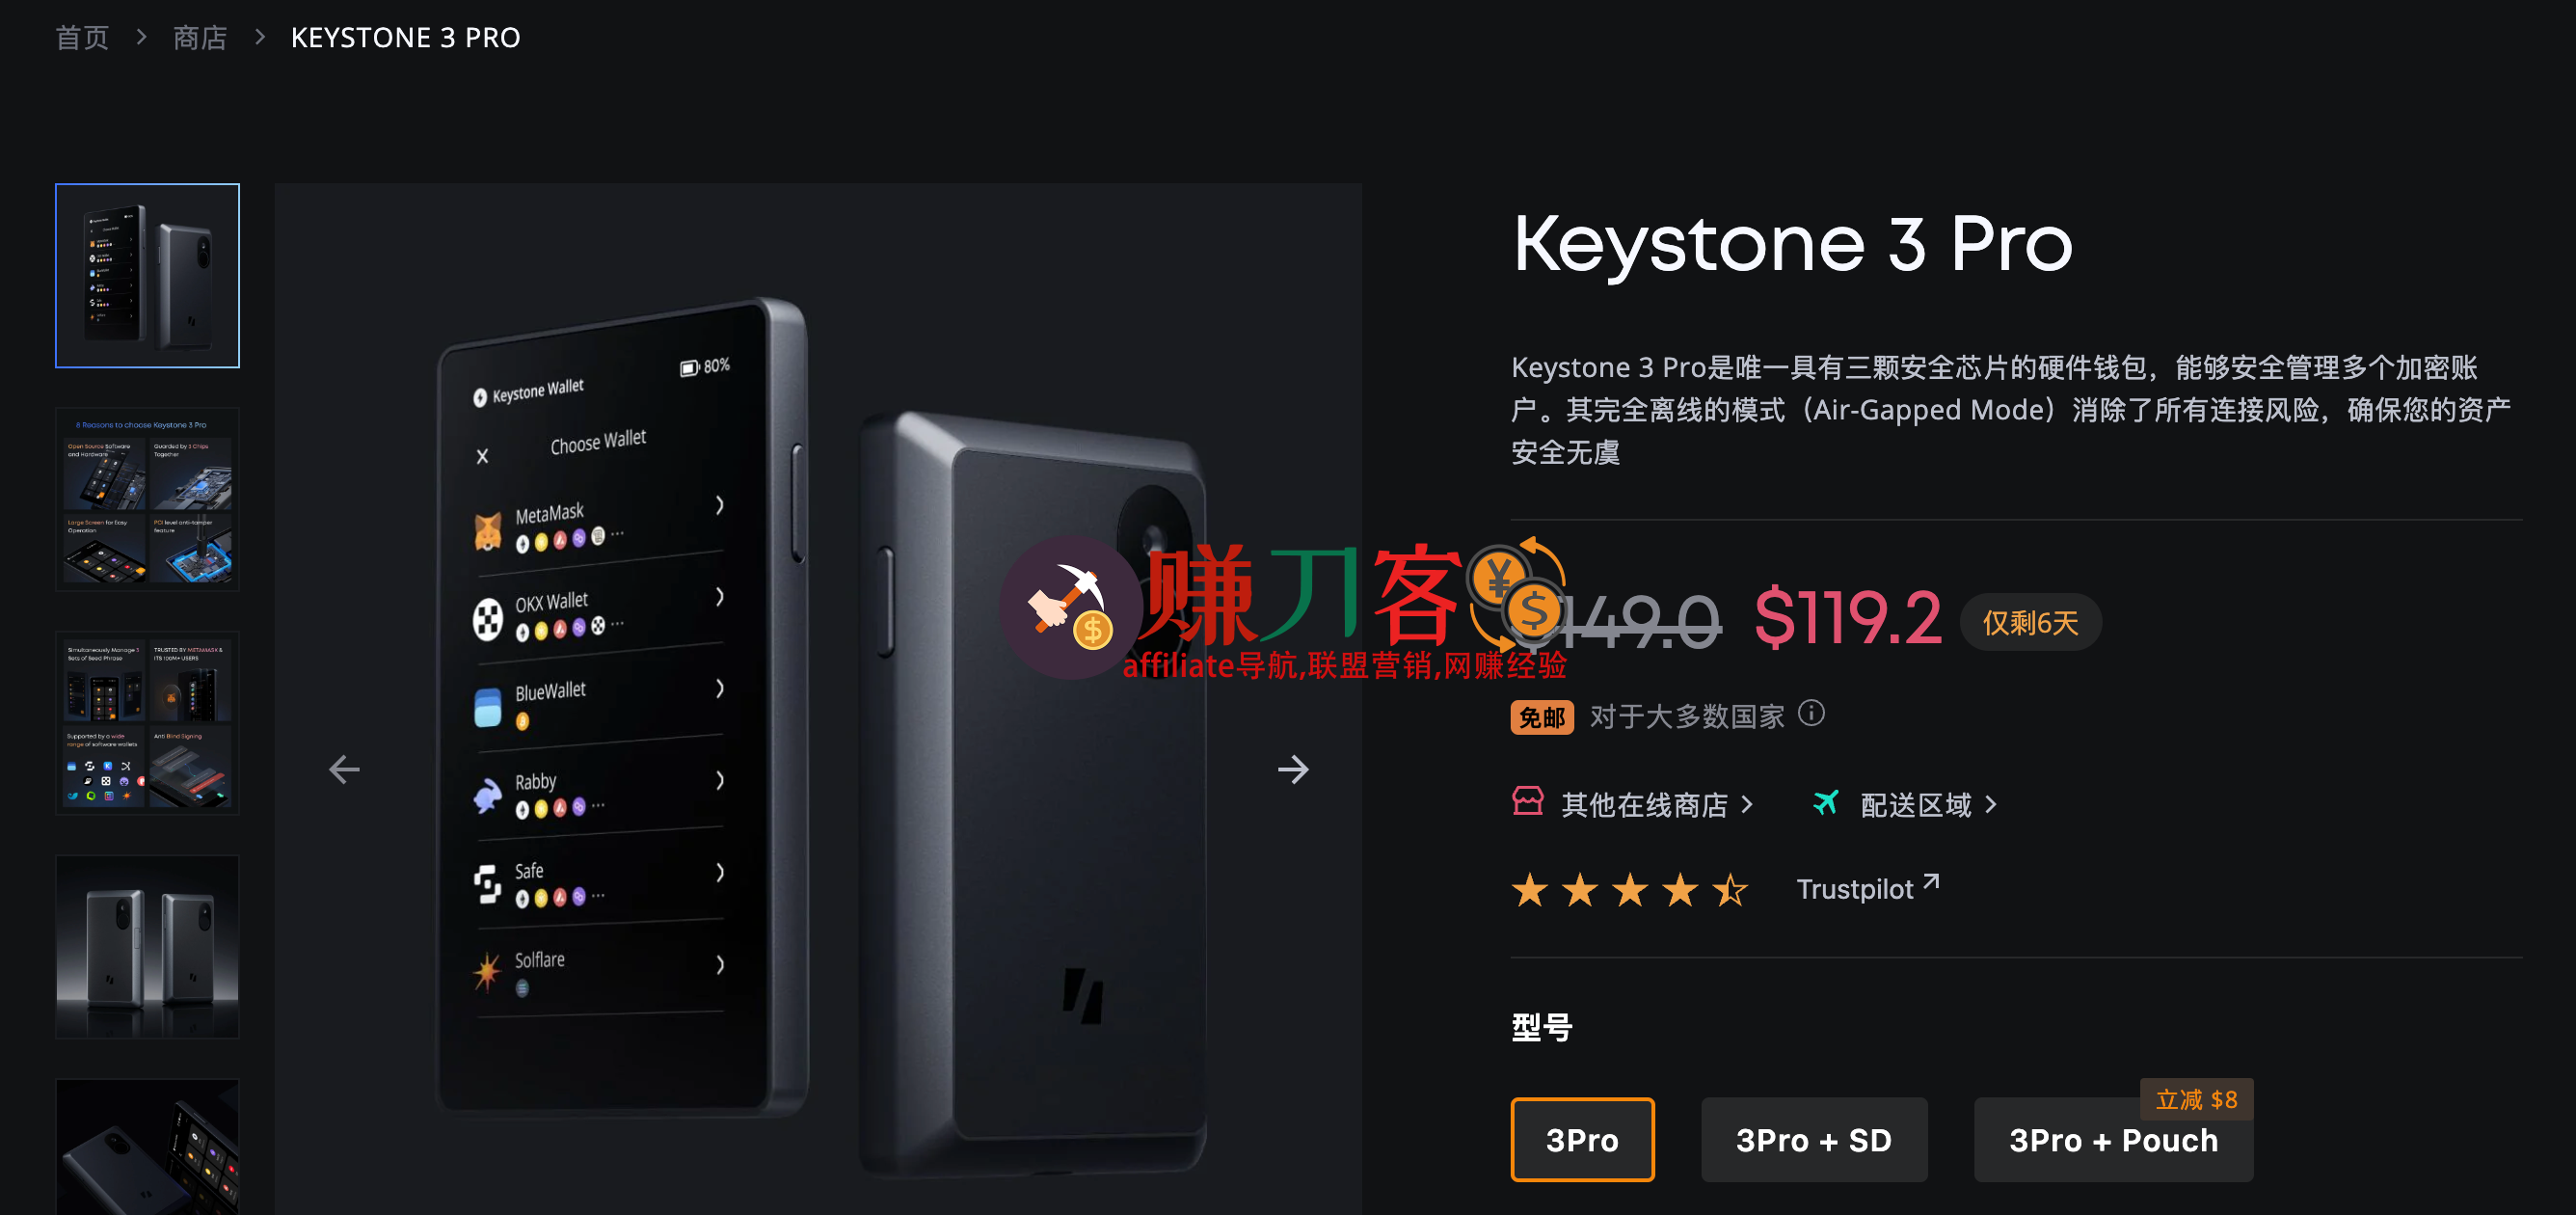Go to 商店 in breadcrumb
This screenshot has height=1215, width=2576.
click(x=200, y=38)
